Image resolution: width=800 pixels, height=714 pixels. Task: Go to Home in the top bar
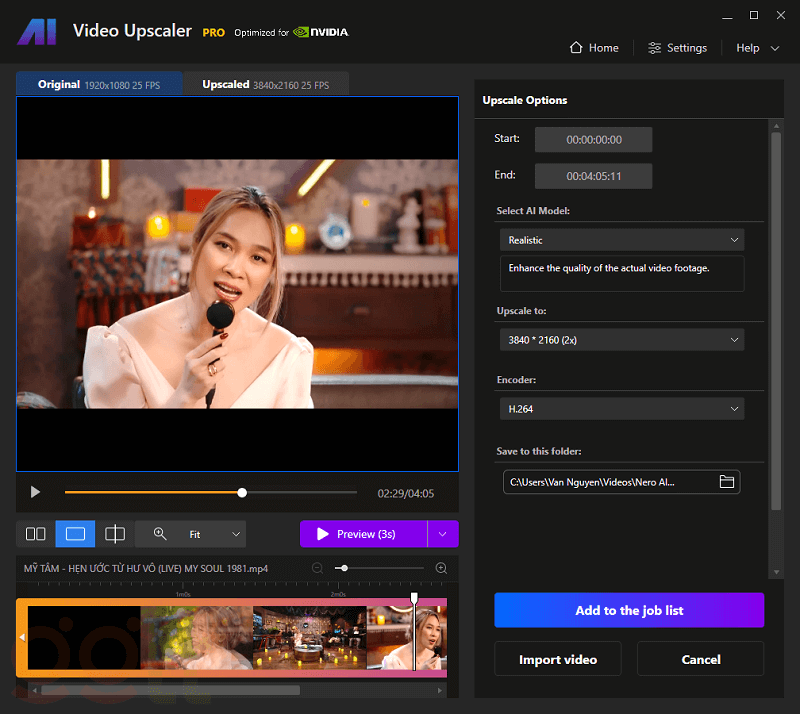(594, 48)
